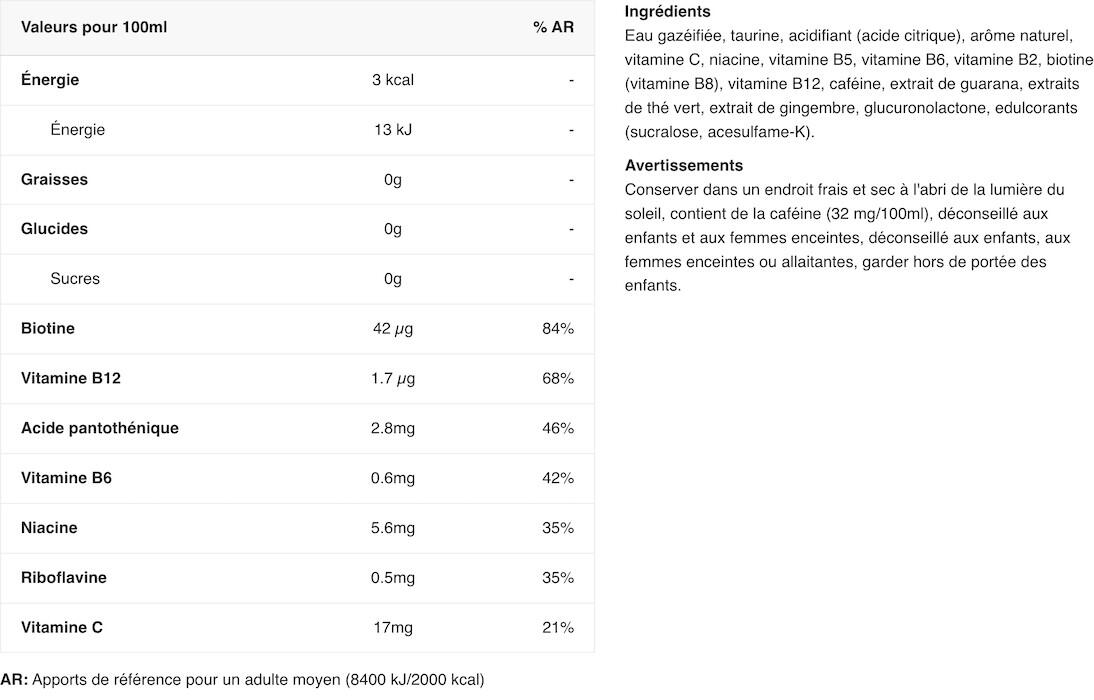Click the Biotine row label

tap(47, 328)
